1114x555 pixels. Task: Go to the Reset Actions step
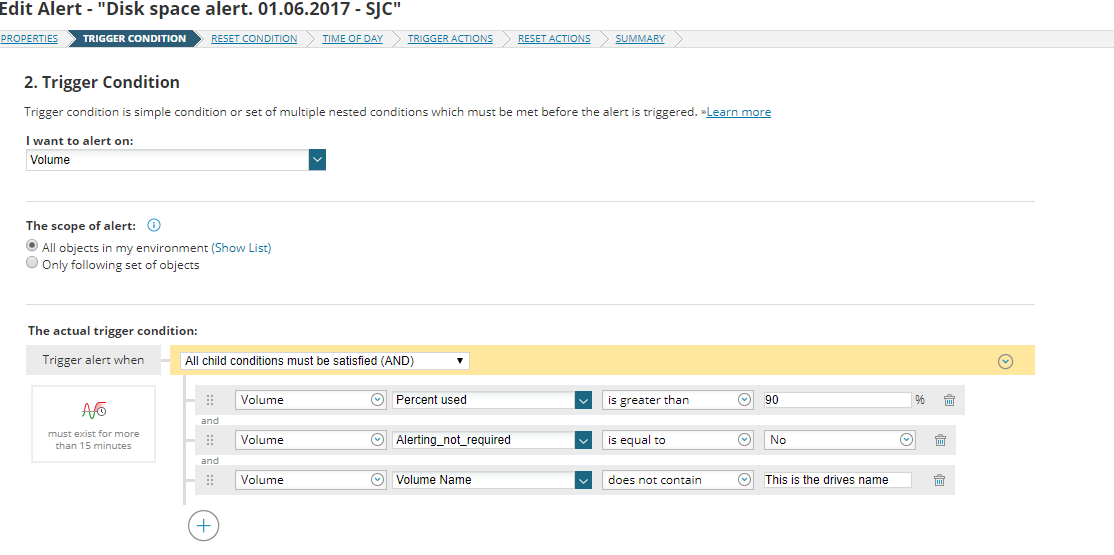(554, 38)
